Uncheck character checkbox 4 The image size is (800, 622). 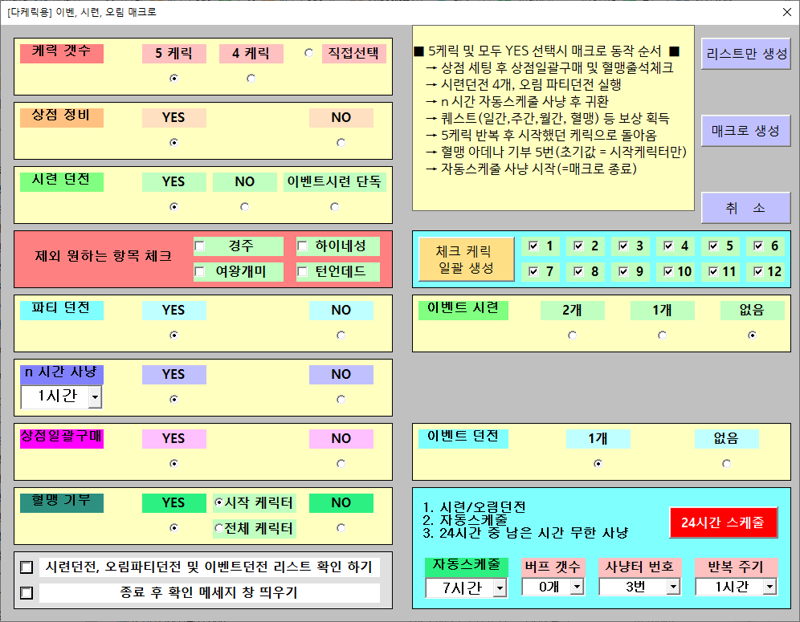pyautogui.click(x=668, y=246)
